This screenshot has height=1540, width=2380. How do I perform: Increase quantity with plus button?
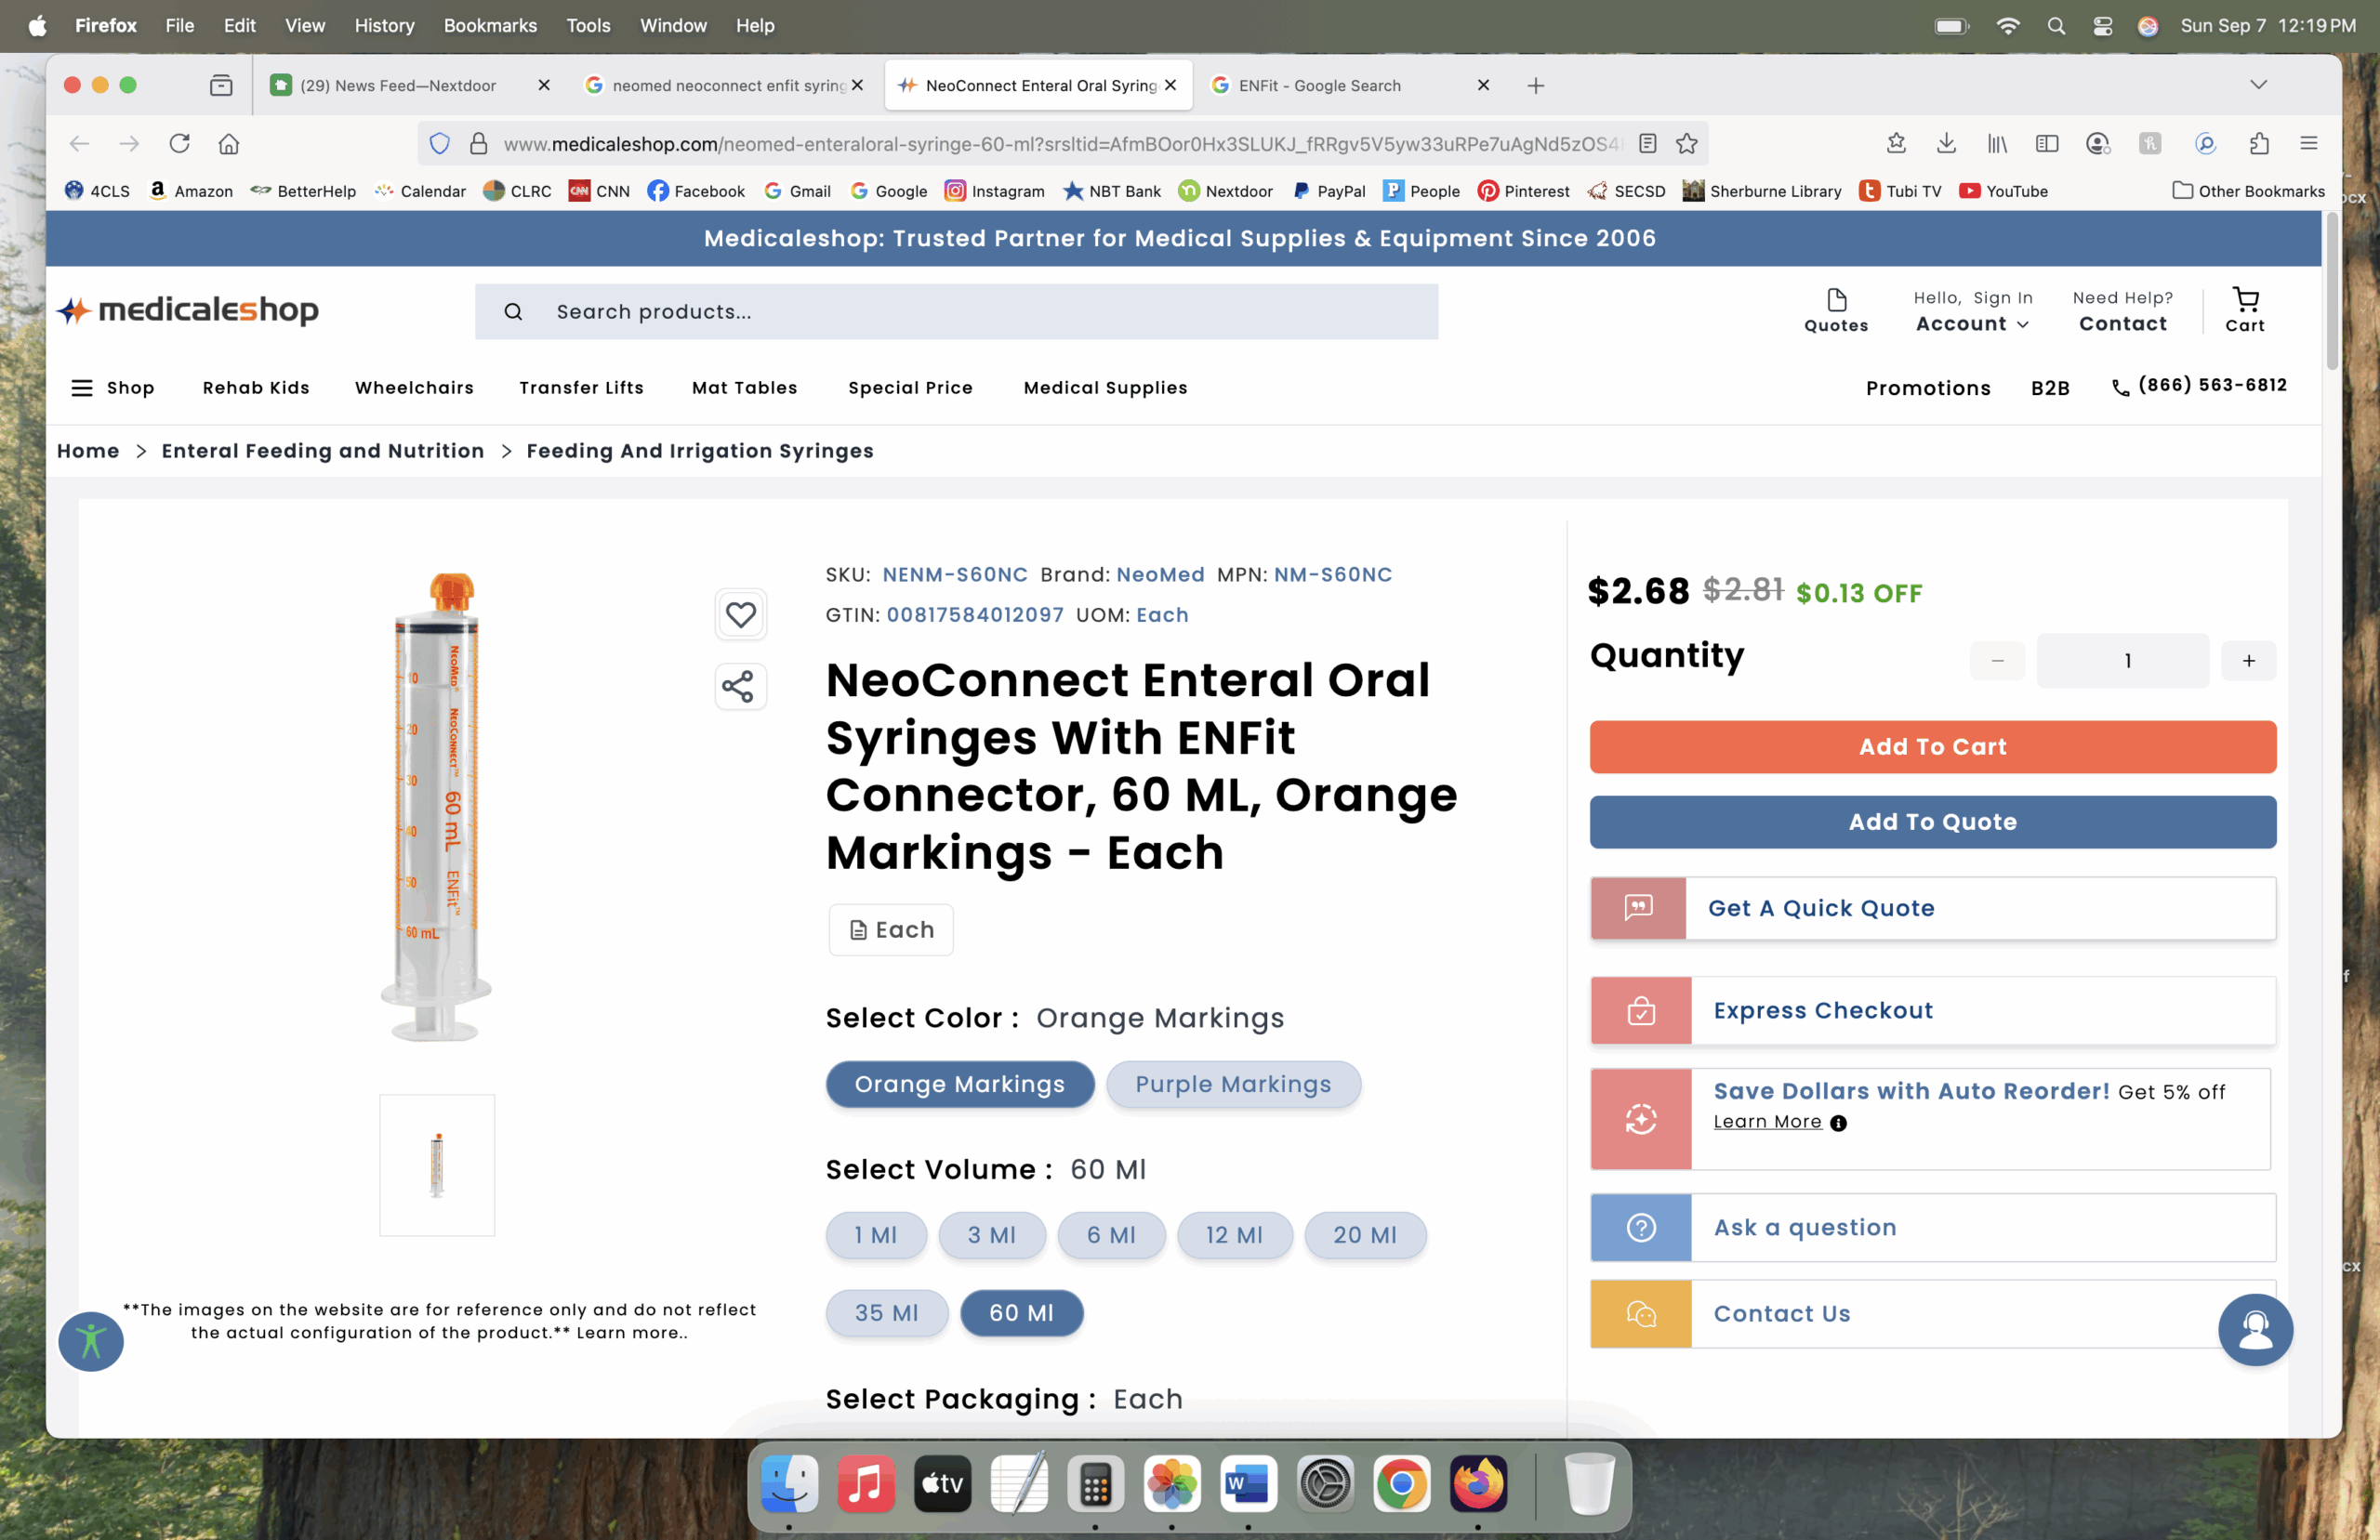coord(2248,661)
